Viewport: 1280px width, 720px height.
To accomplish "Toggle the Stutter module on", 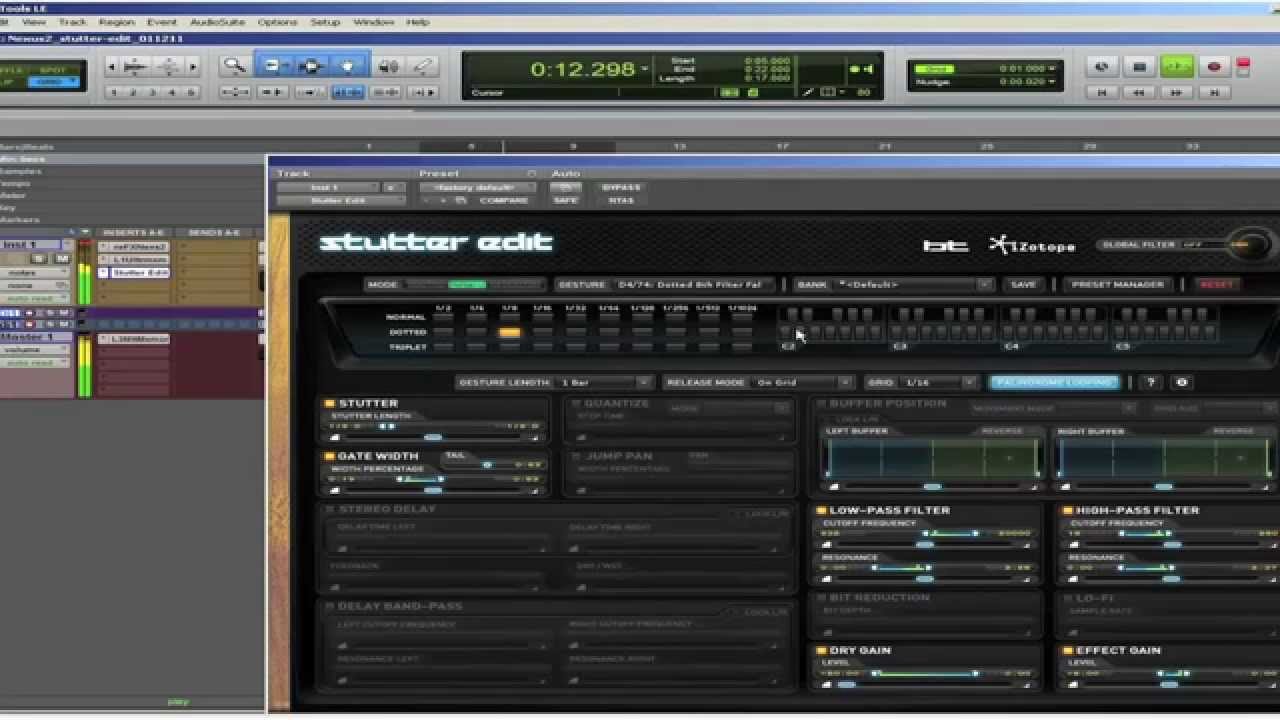I will [329, 404].
